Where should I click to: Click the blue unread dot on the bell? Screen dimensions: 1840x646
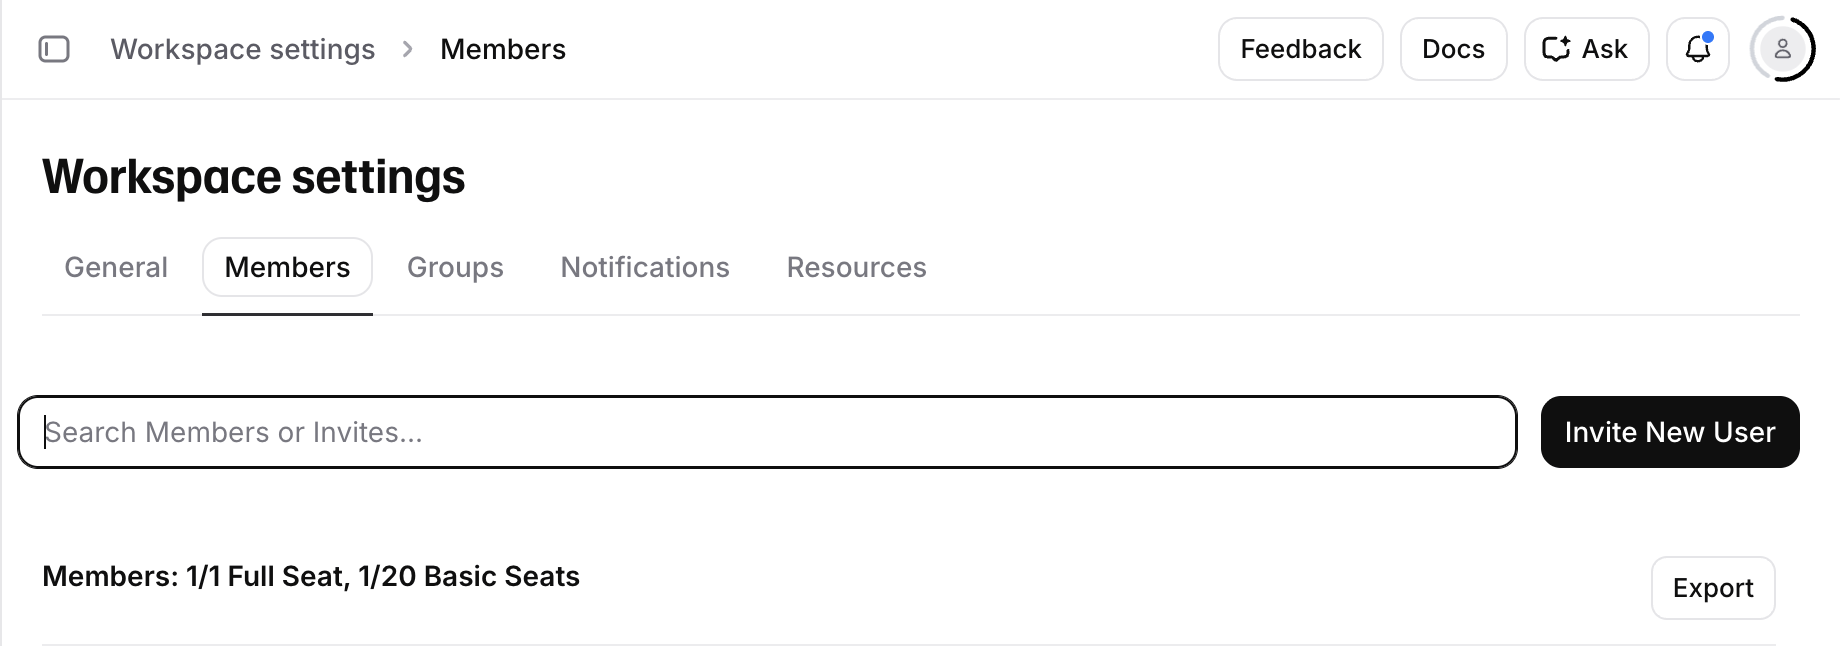1708,38
